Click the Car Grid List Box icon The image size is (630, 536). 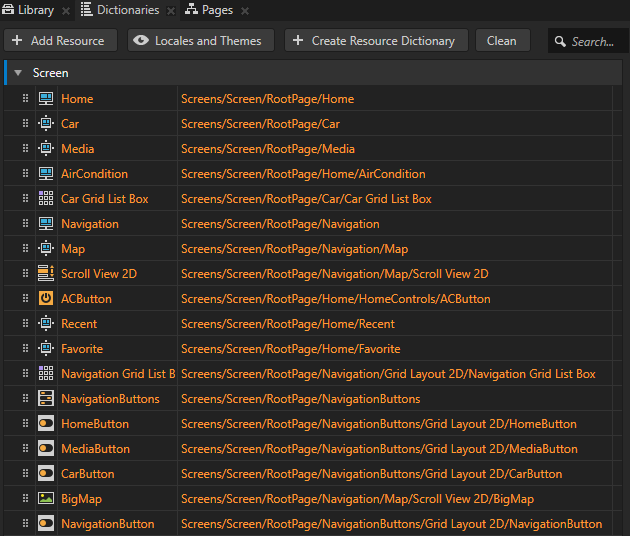click(46, 199)
